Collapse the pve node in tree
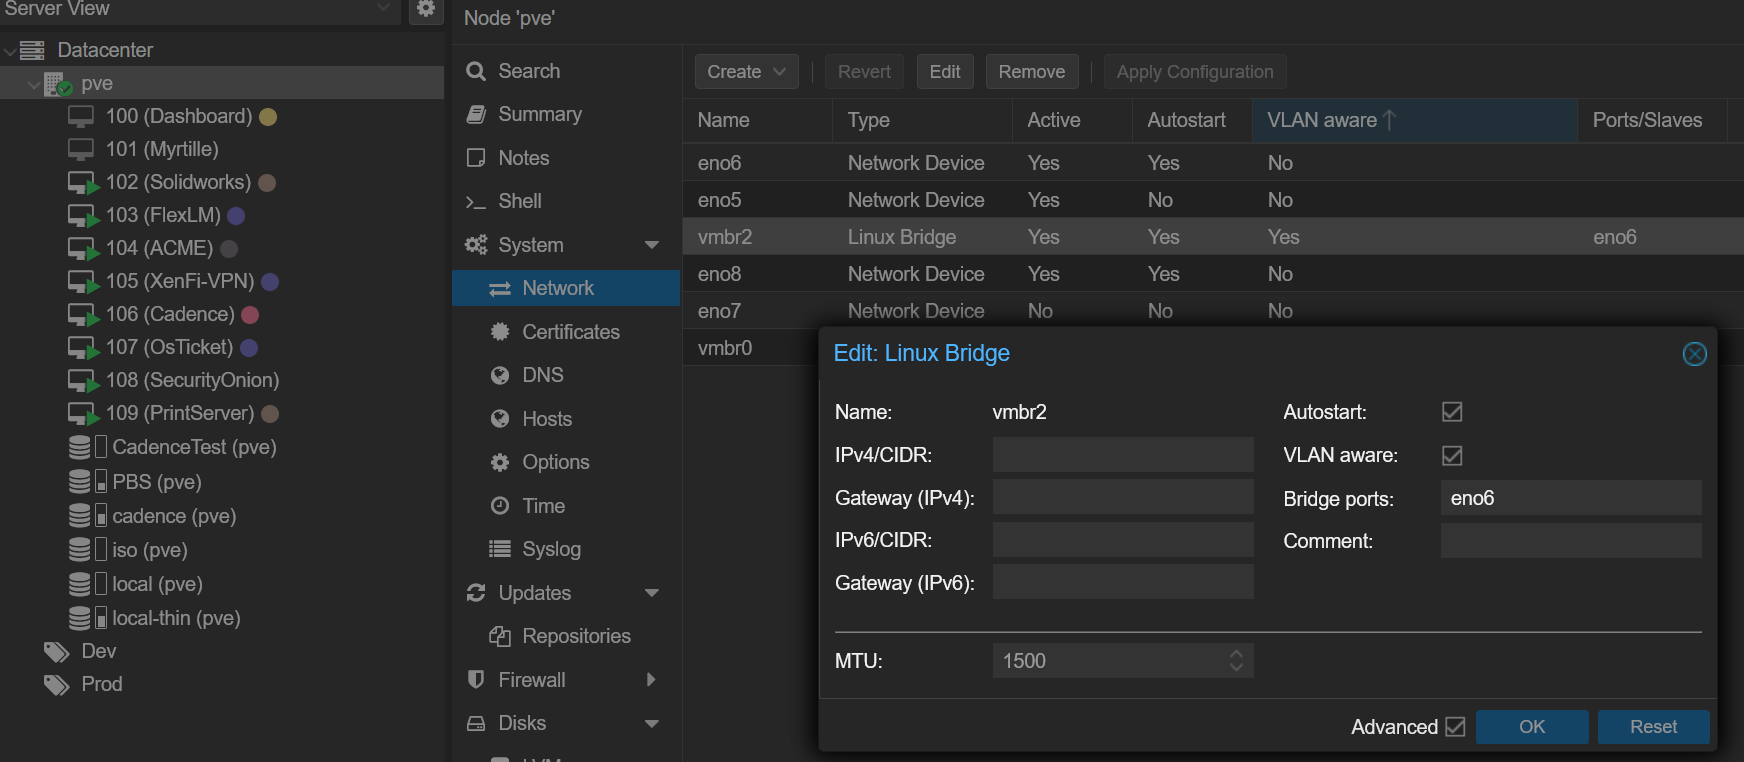 (34, 84)
